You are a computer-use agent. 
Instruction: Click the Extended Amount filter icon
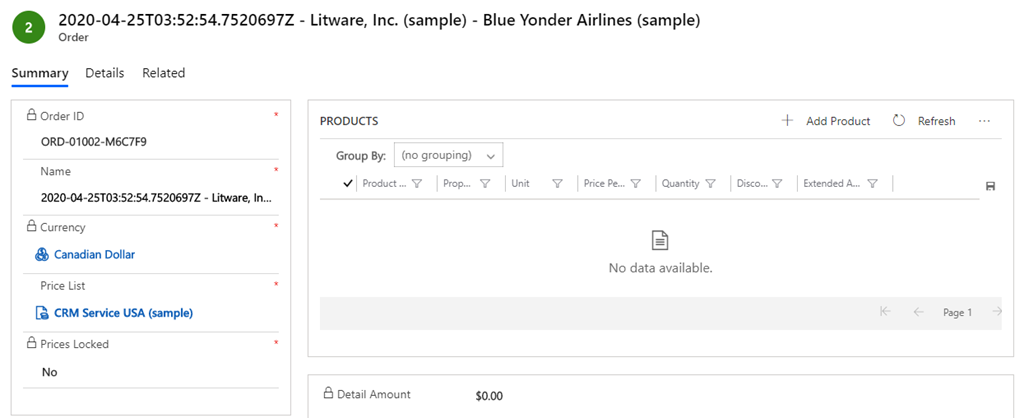pyautogui.click(x=872, y=184)
